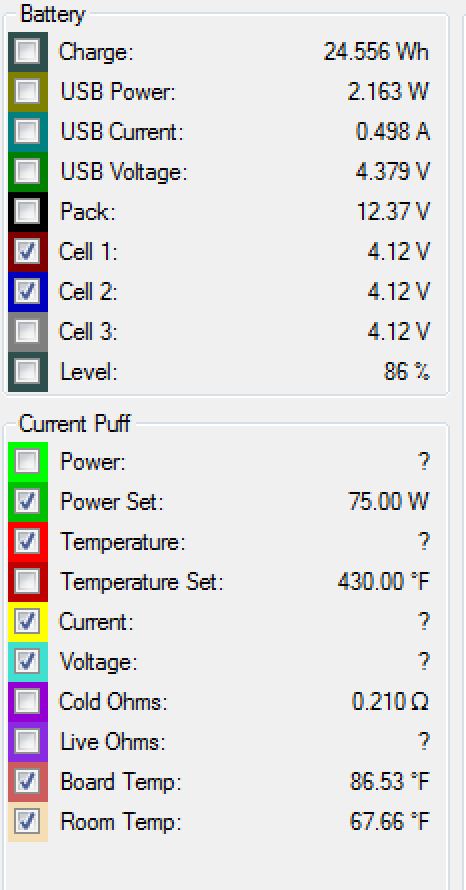The width and height of the screenshot is (466, 890).
Task: Enable the Temperature Set checkbox
Action: (x=28, y=581)
